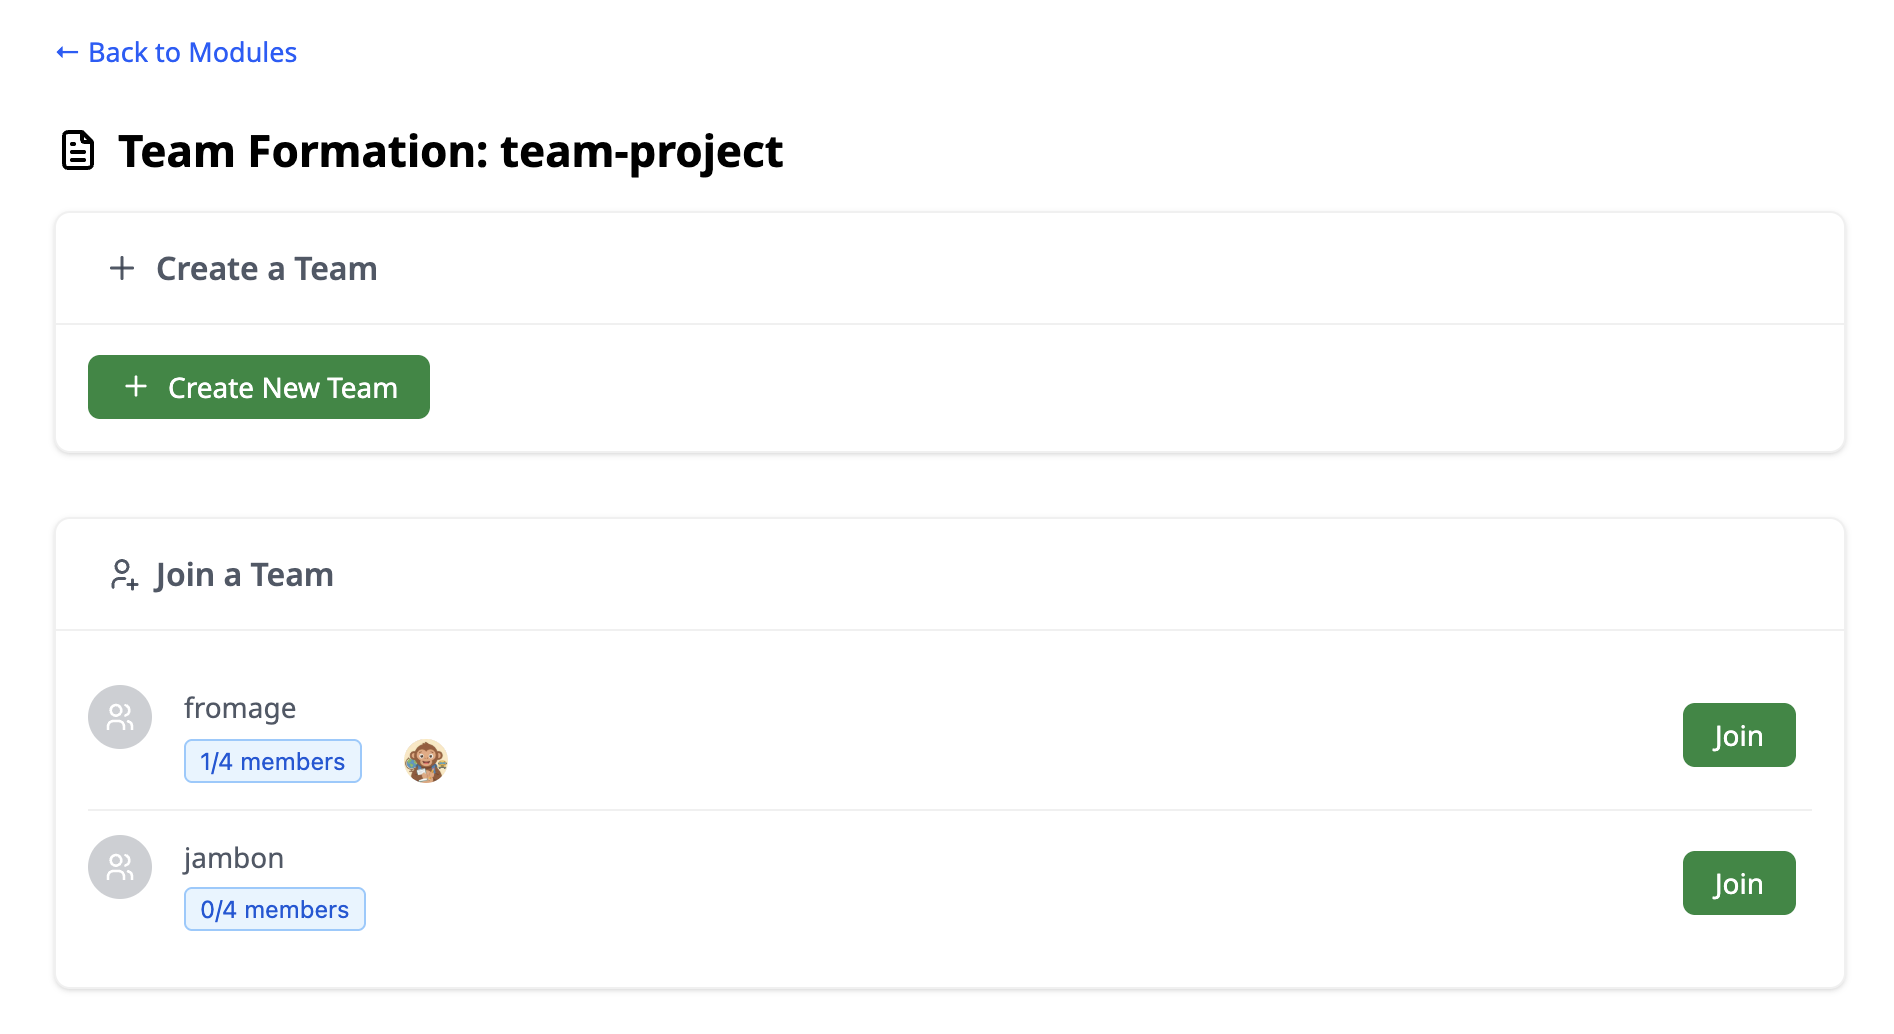Image resolution: width=1894 pixels, height=1034 pixels.
Task: Select the jambon team name
Action: (x=234, y=858)
